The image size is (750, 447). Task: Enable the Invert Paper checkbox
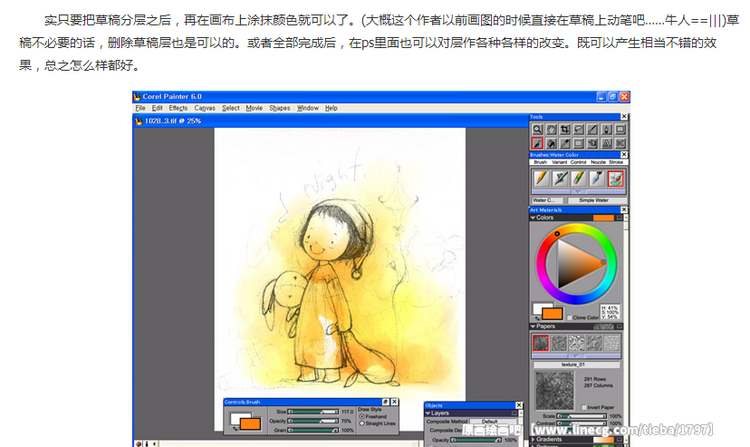(x=584, y=407)
